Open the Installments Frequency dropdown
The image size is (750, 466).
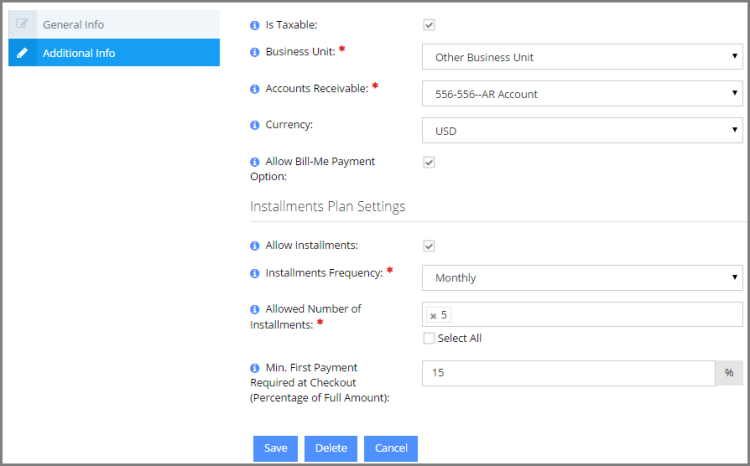click(582, 278)
